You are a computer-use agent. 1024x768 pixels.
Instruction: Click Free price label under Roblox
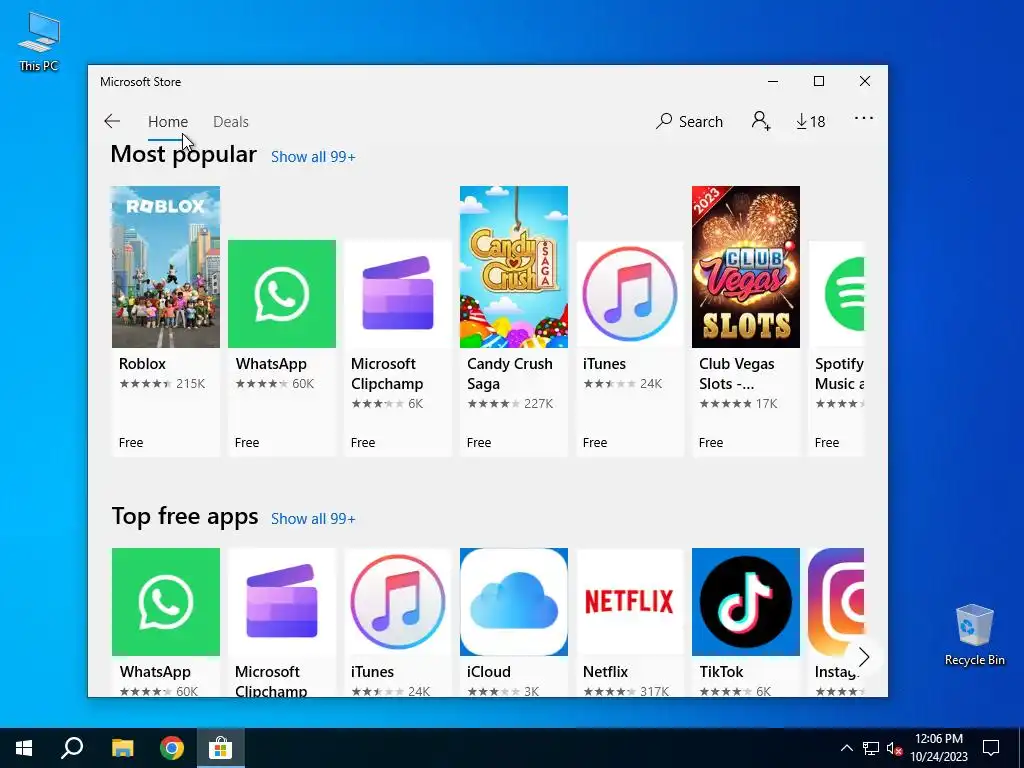tap(131, 443)
